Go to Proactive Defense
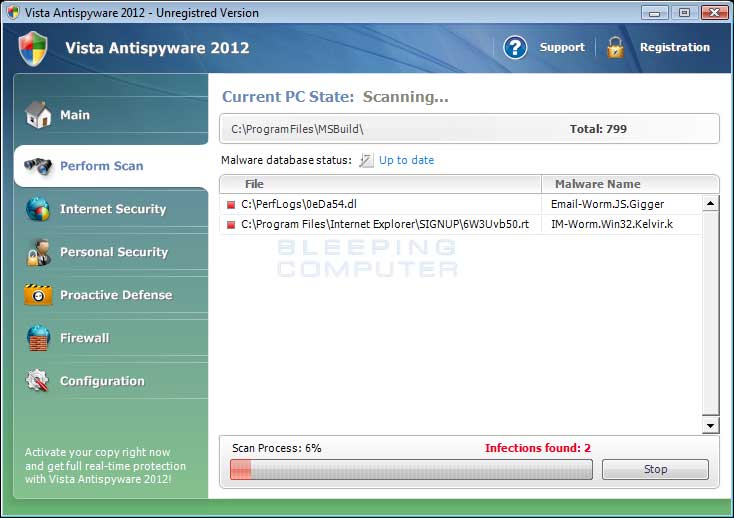The image size is (734, 518). pos(111,295)
